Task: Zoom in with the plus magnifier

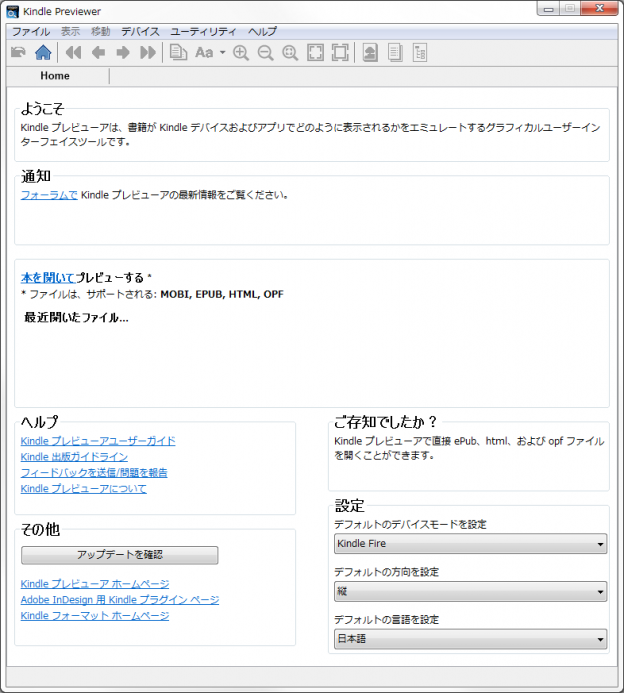Action: pos(241,53)
